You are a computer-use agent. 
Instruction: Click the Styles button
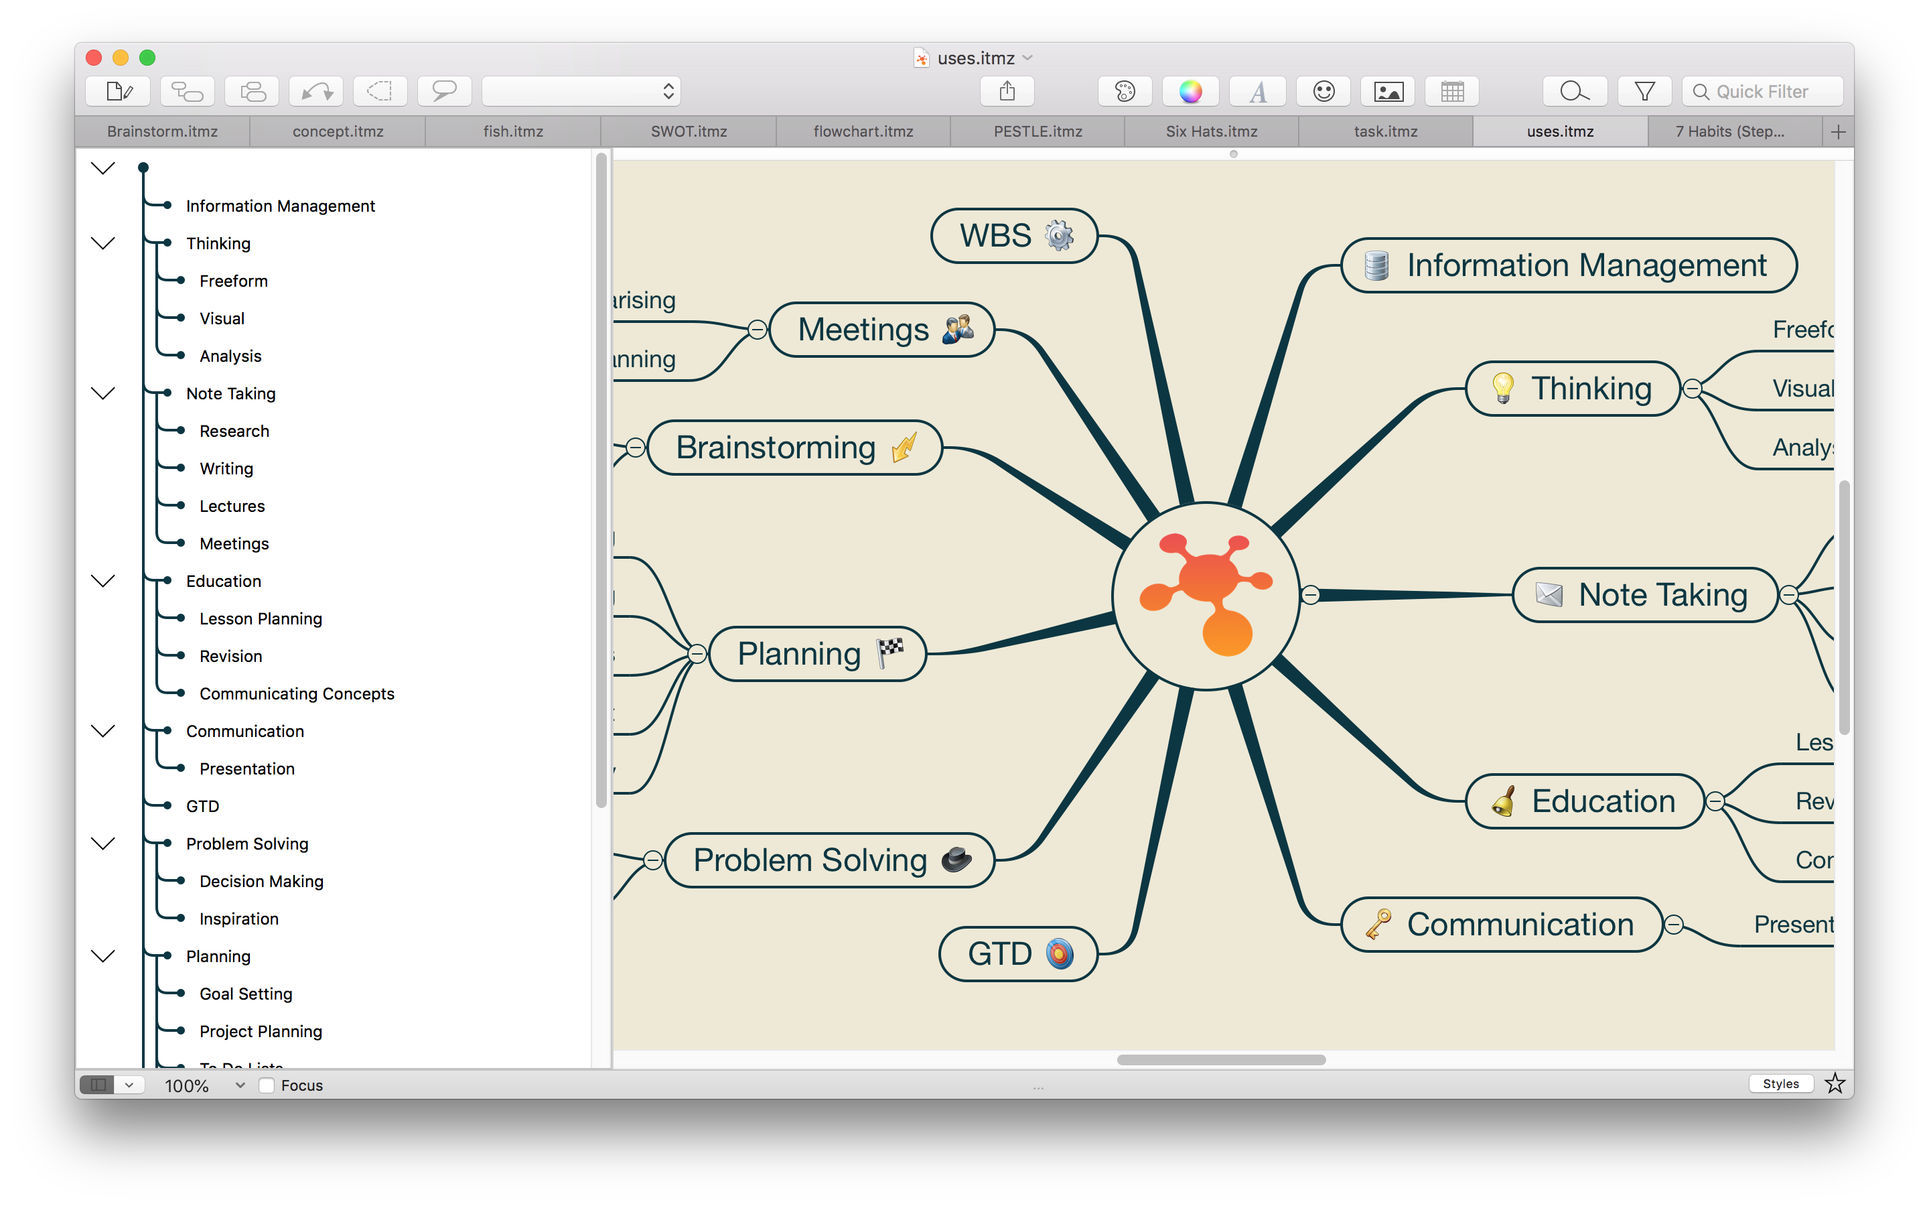pyautogui.click(x=1780, y=1084)
